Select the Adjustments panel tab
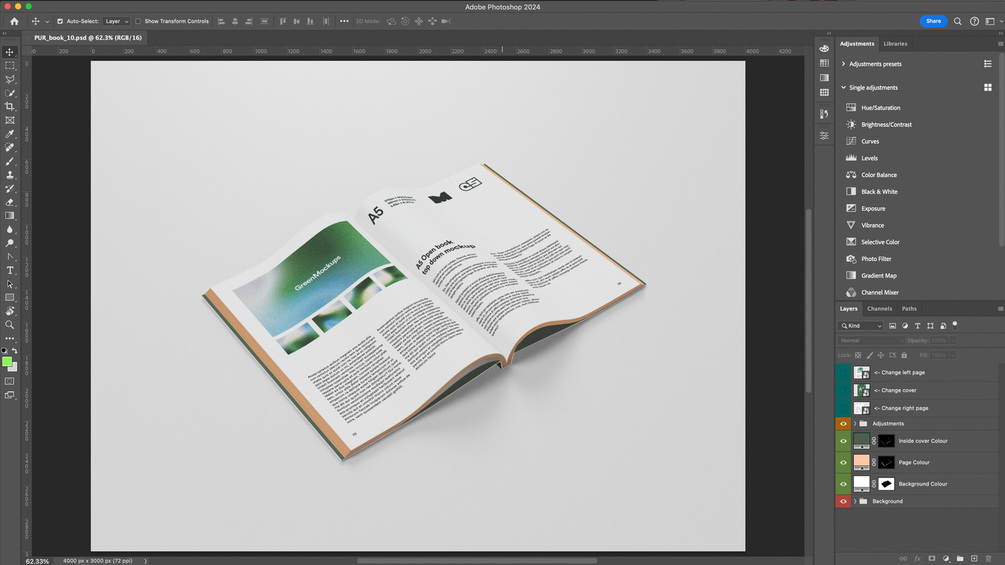This screenshot has width=1005, height=565. pos(856,44)
